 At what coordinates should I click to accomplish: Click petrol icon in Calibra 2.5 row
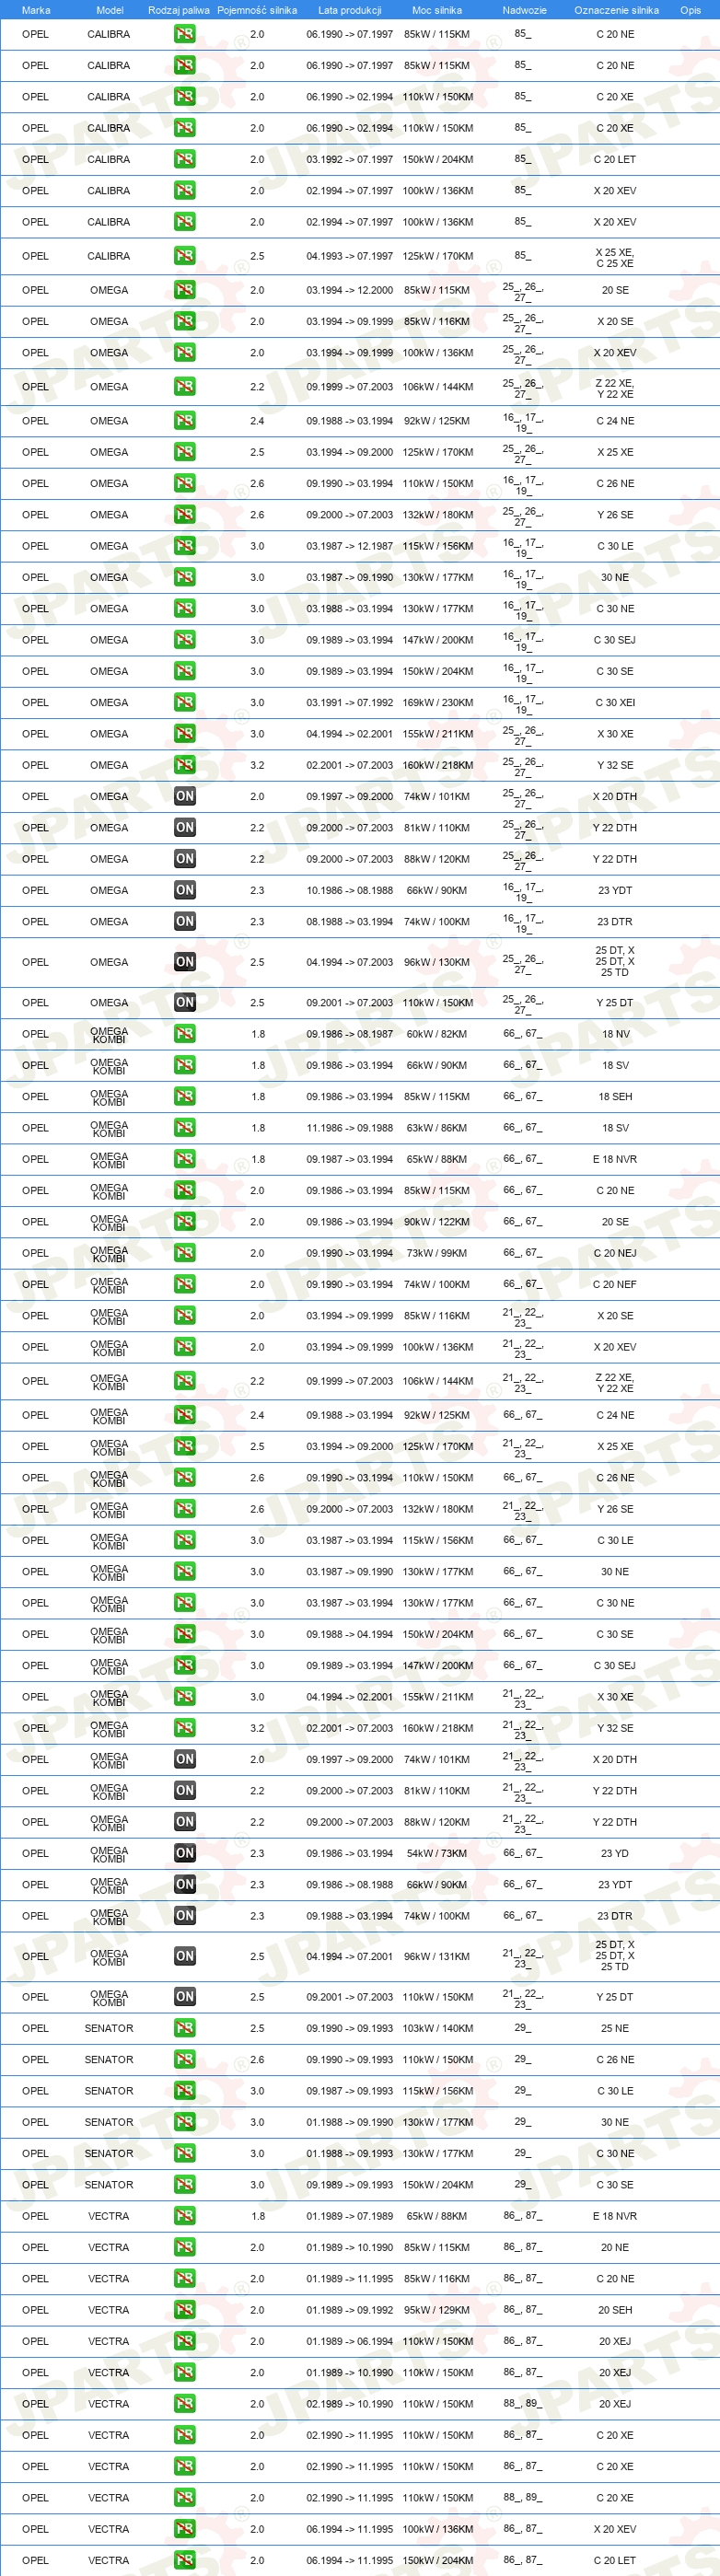185,256
